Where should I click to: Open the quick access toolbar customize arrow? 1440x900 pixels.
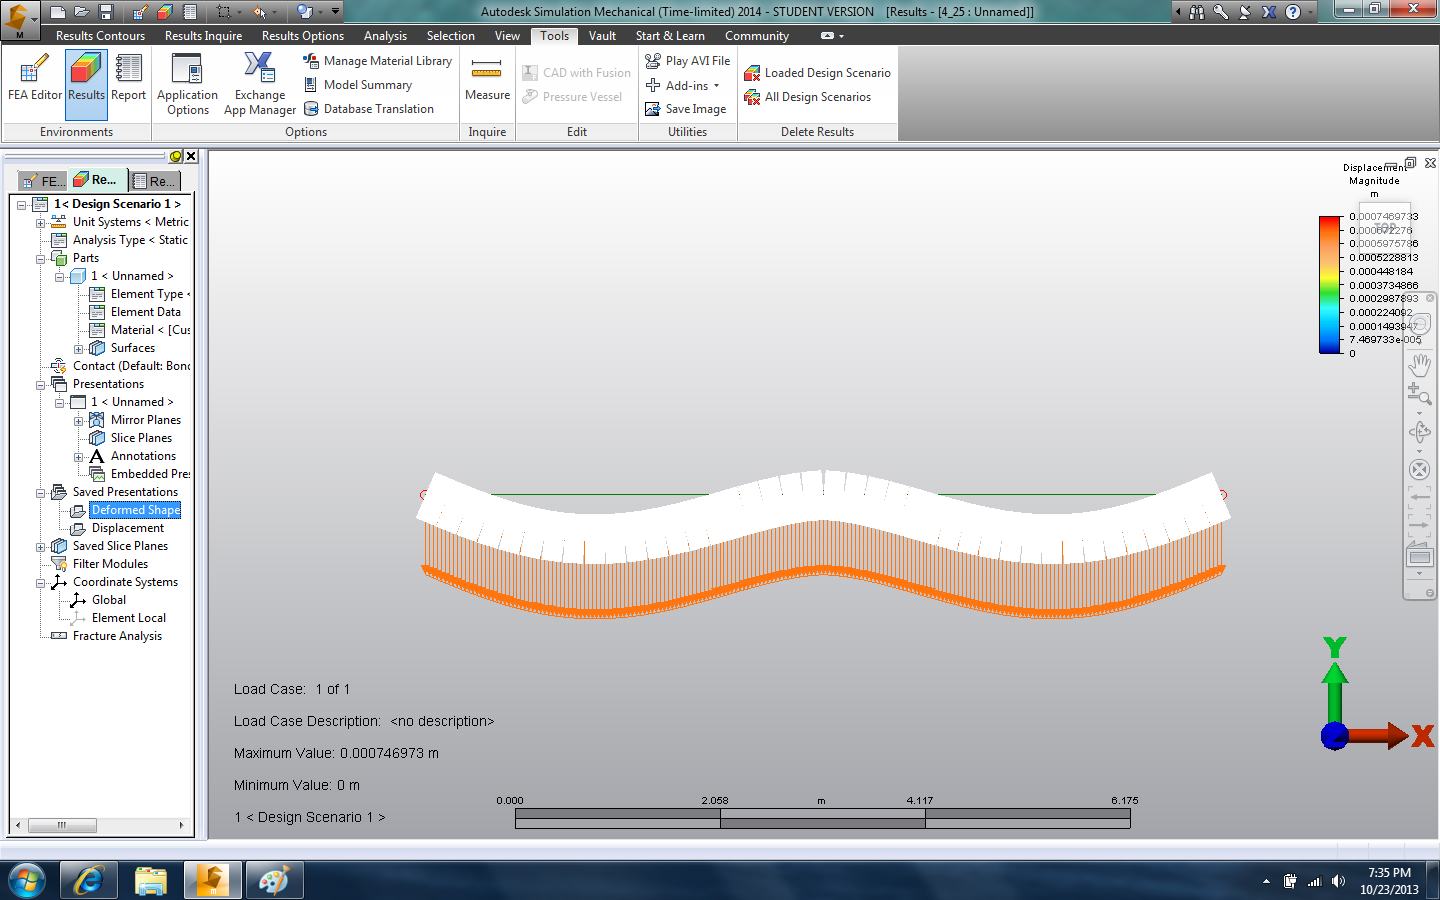click(x=336, y=12)
